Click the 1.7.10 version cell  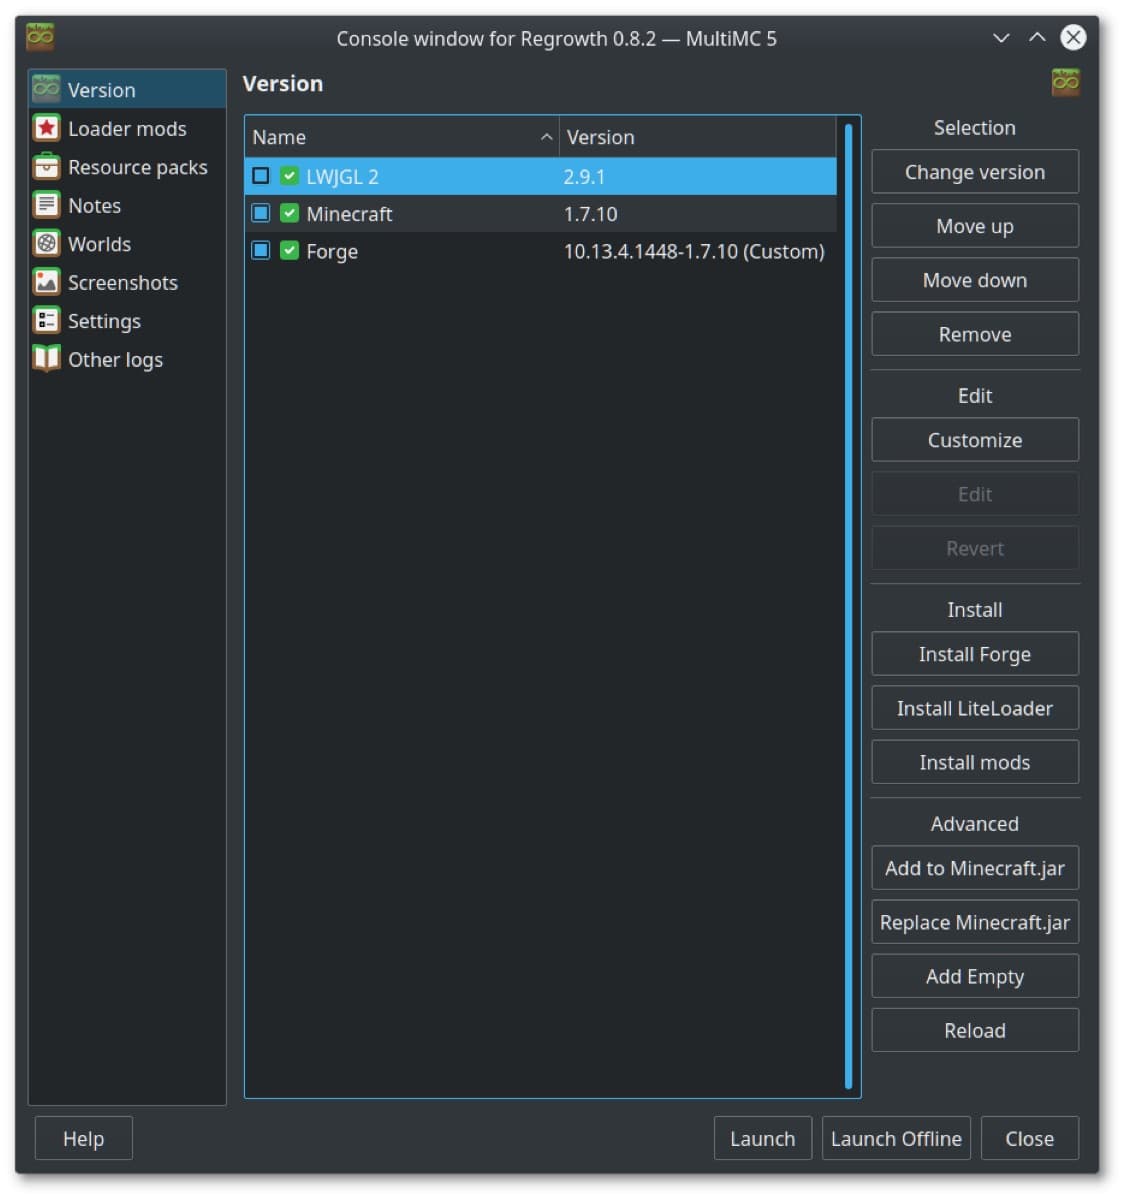[x=590, y=213]
